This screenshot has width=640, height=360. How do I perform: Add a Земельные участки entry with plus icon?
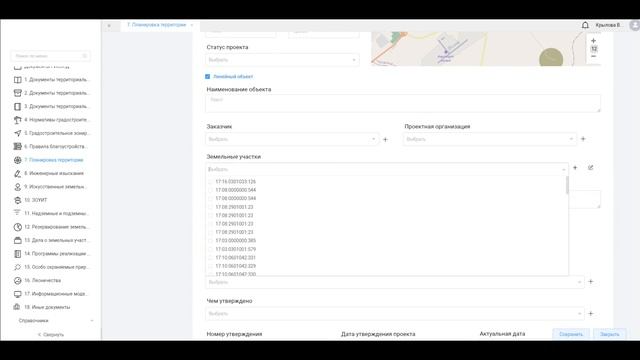pyautogui.click(x=575, y=168)
